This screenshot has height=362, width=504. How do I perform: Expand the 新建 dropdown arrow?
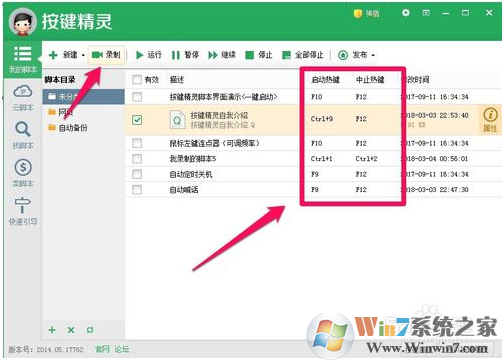(x=83, y=55)
